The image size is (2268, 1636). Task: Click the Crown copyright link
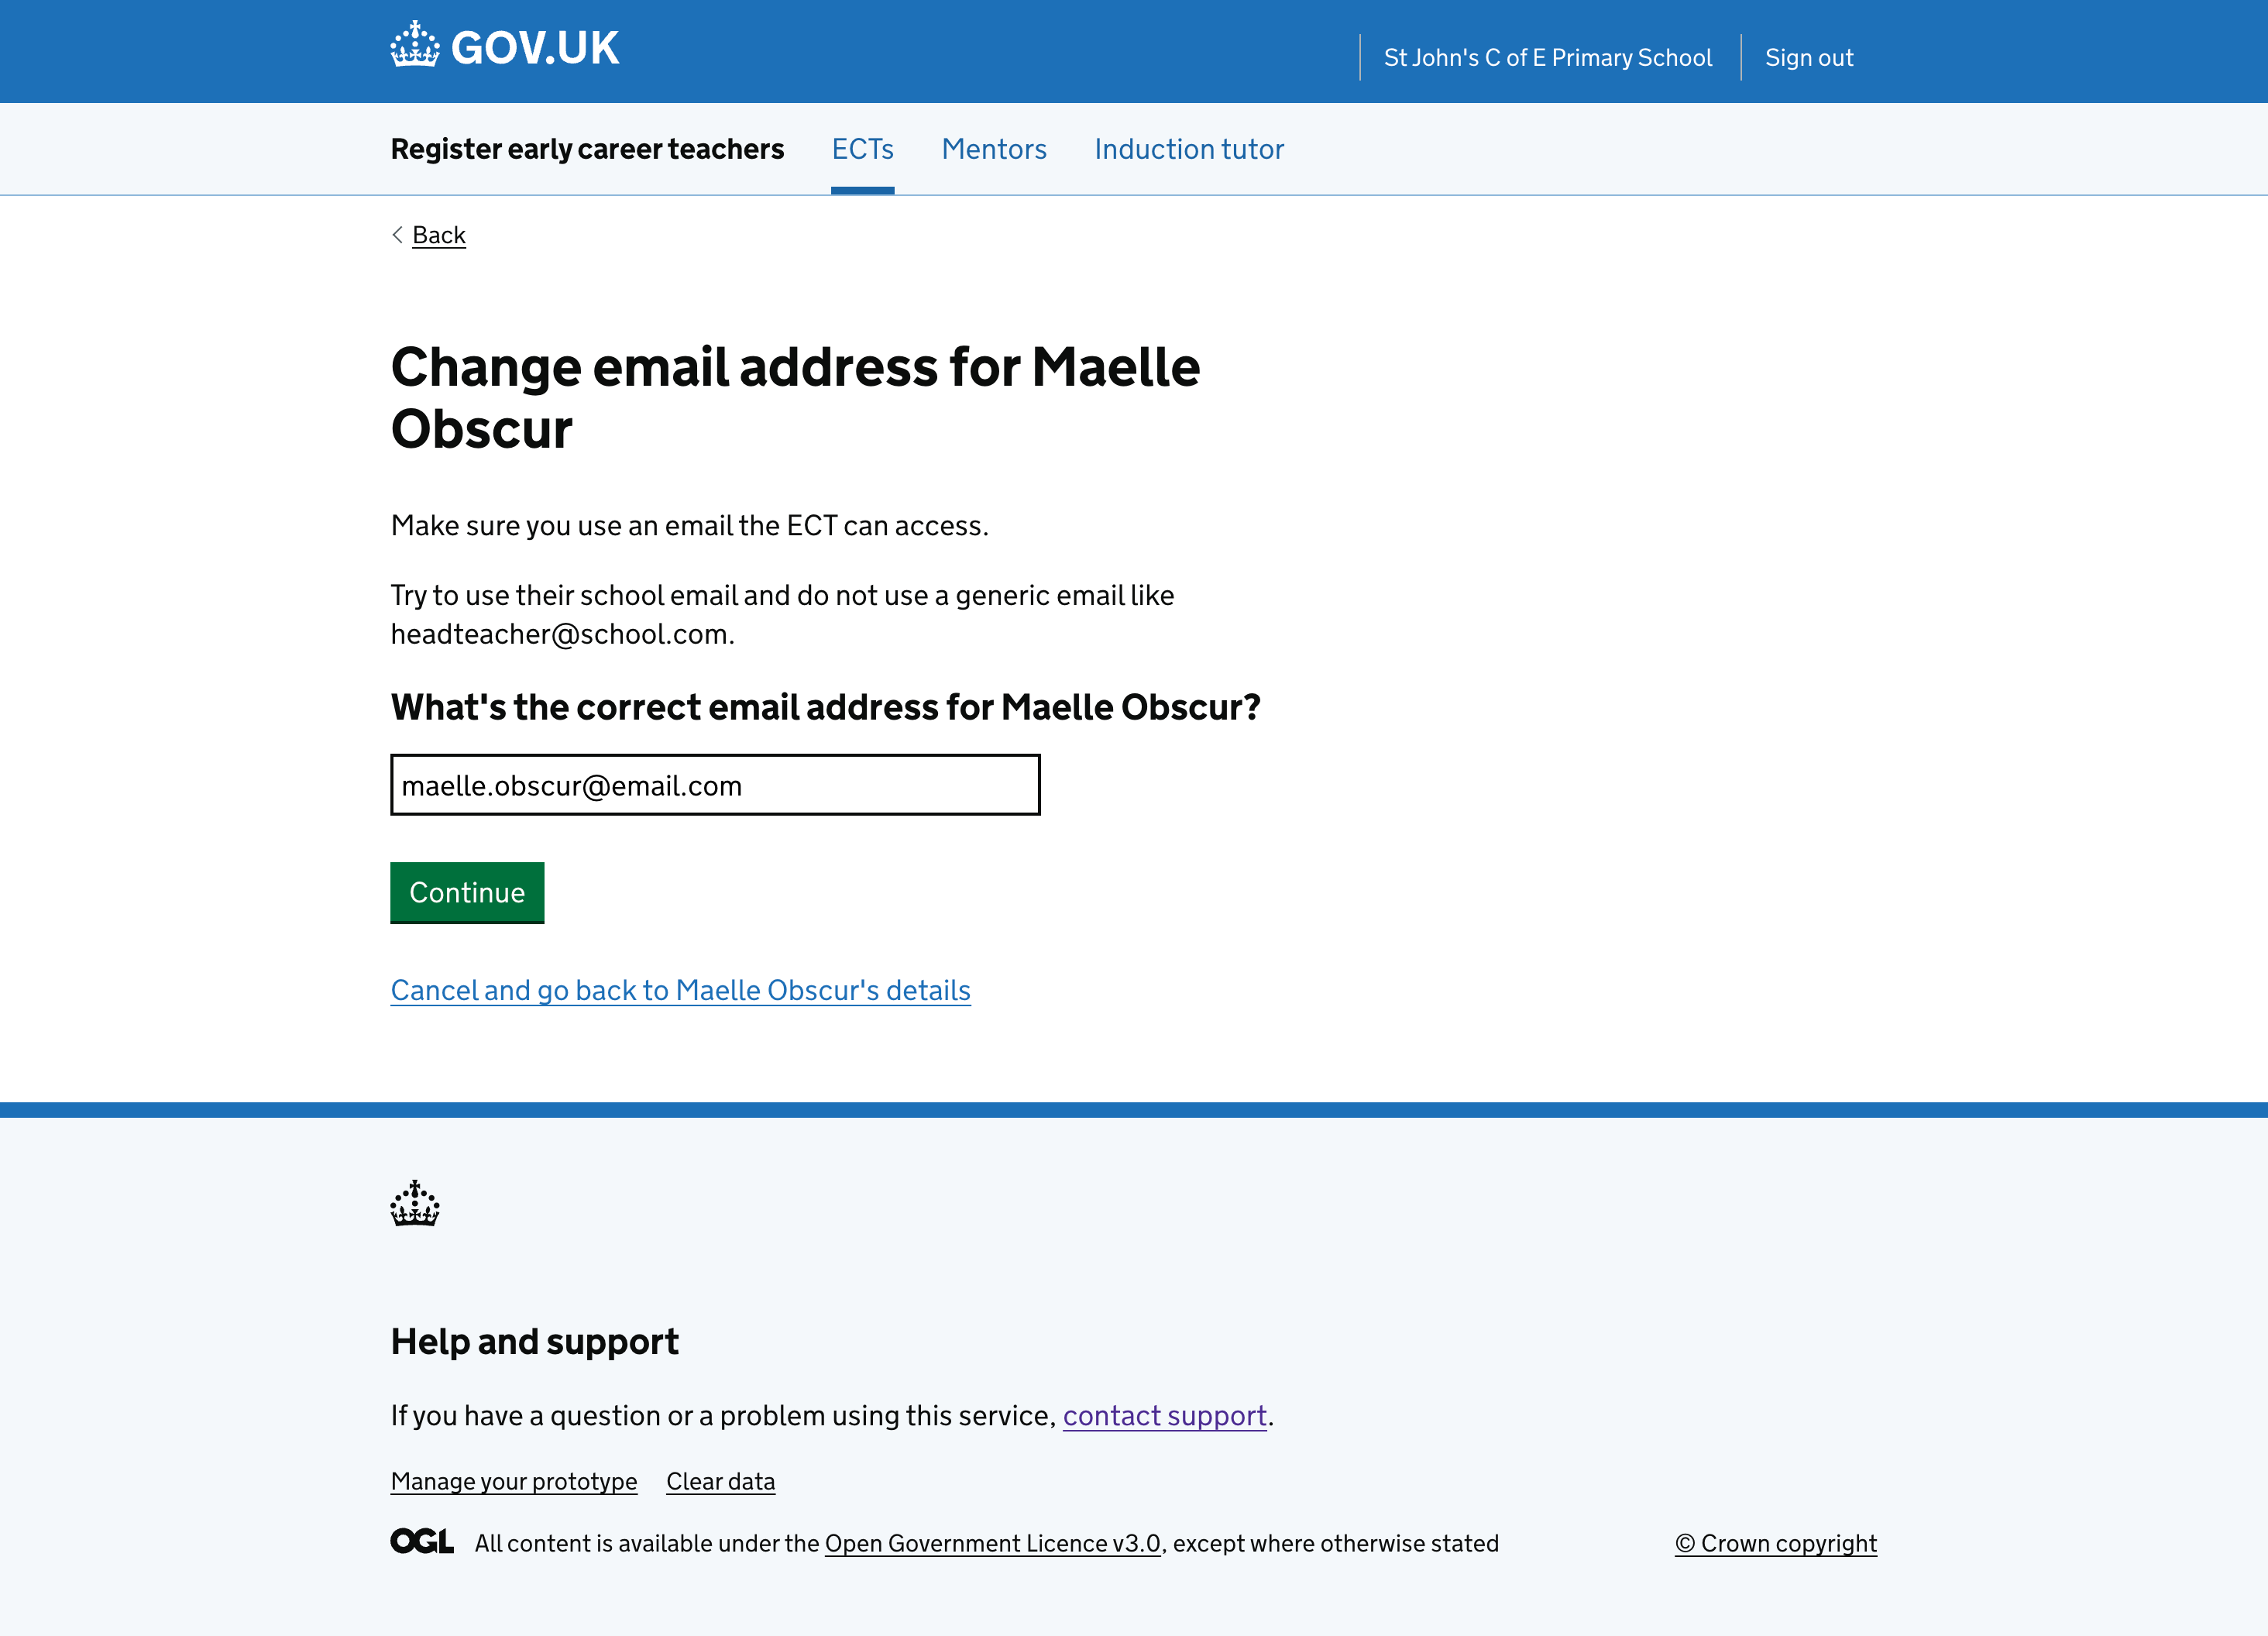point(1775,1543)
